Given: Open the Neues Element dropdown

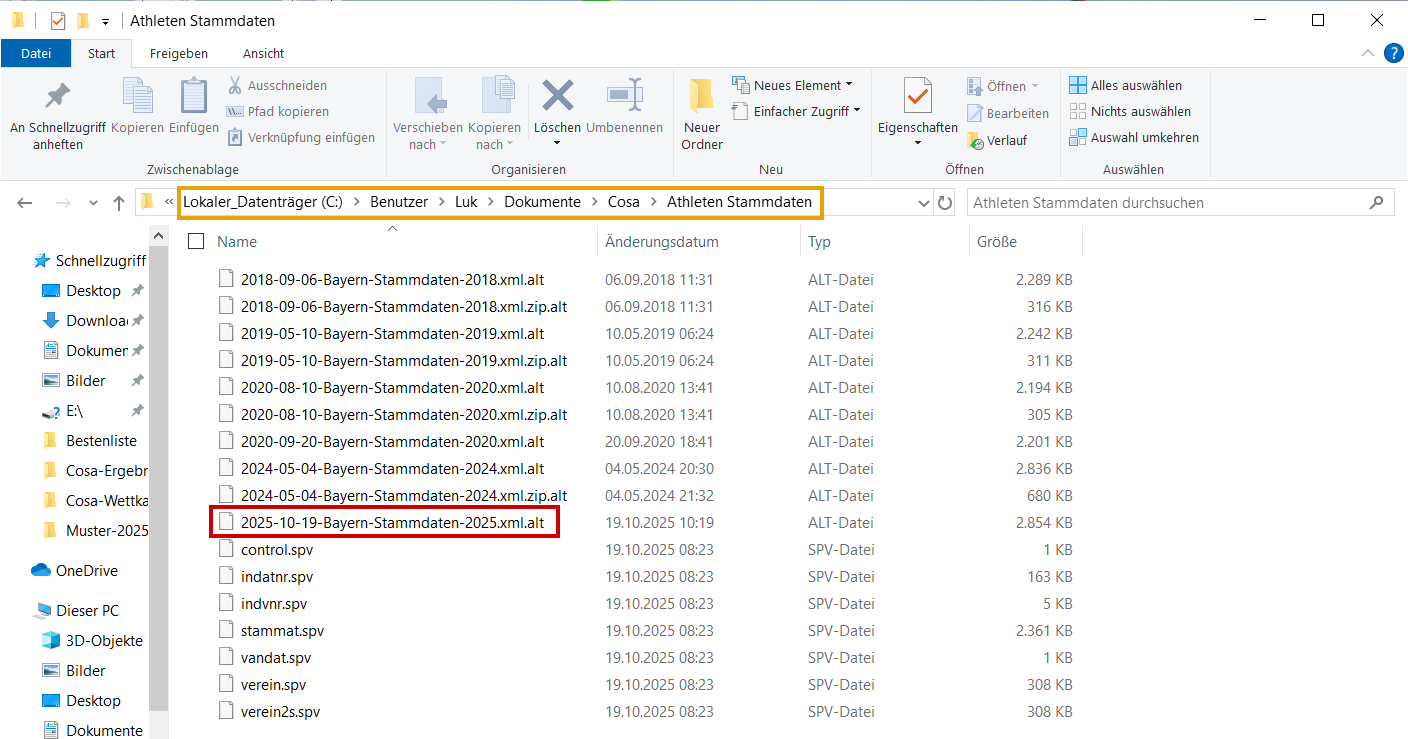Looking at the screenshot, I should pos(796,85).
